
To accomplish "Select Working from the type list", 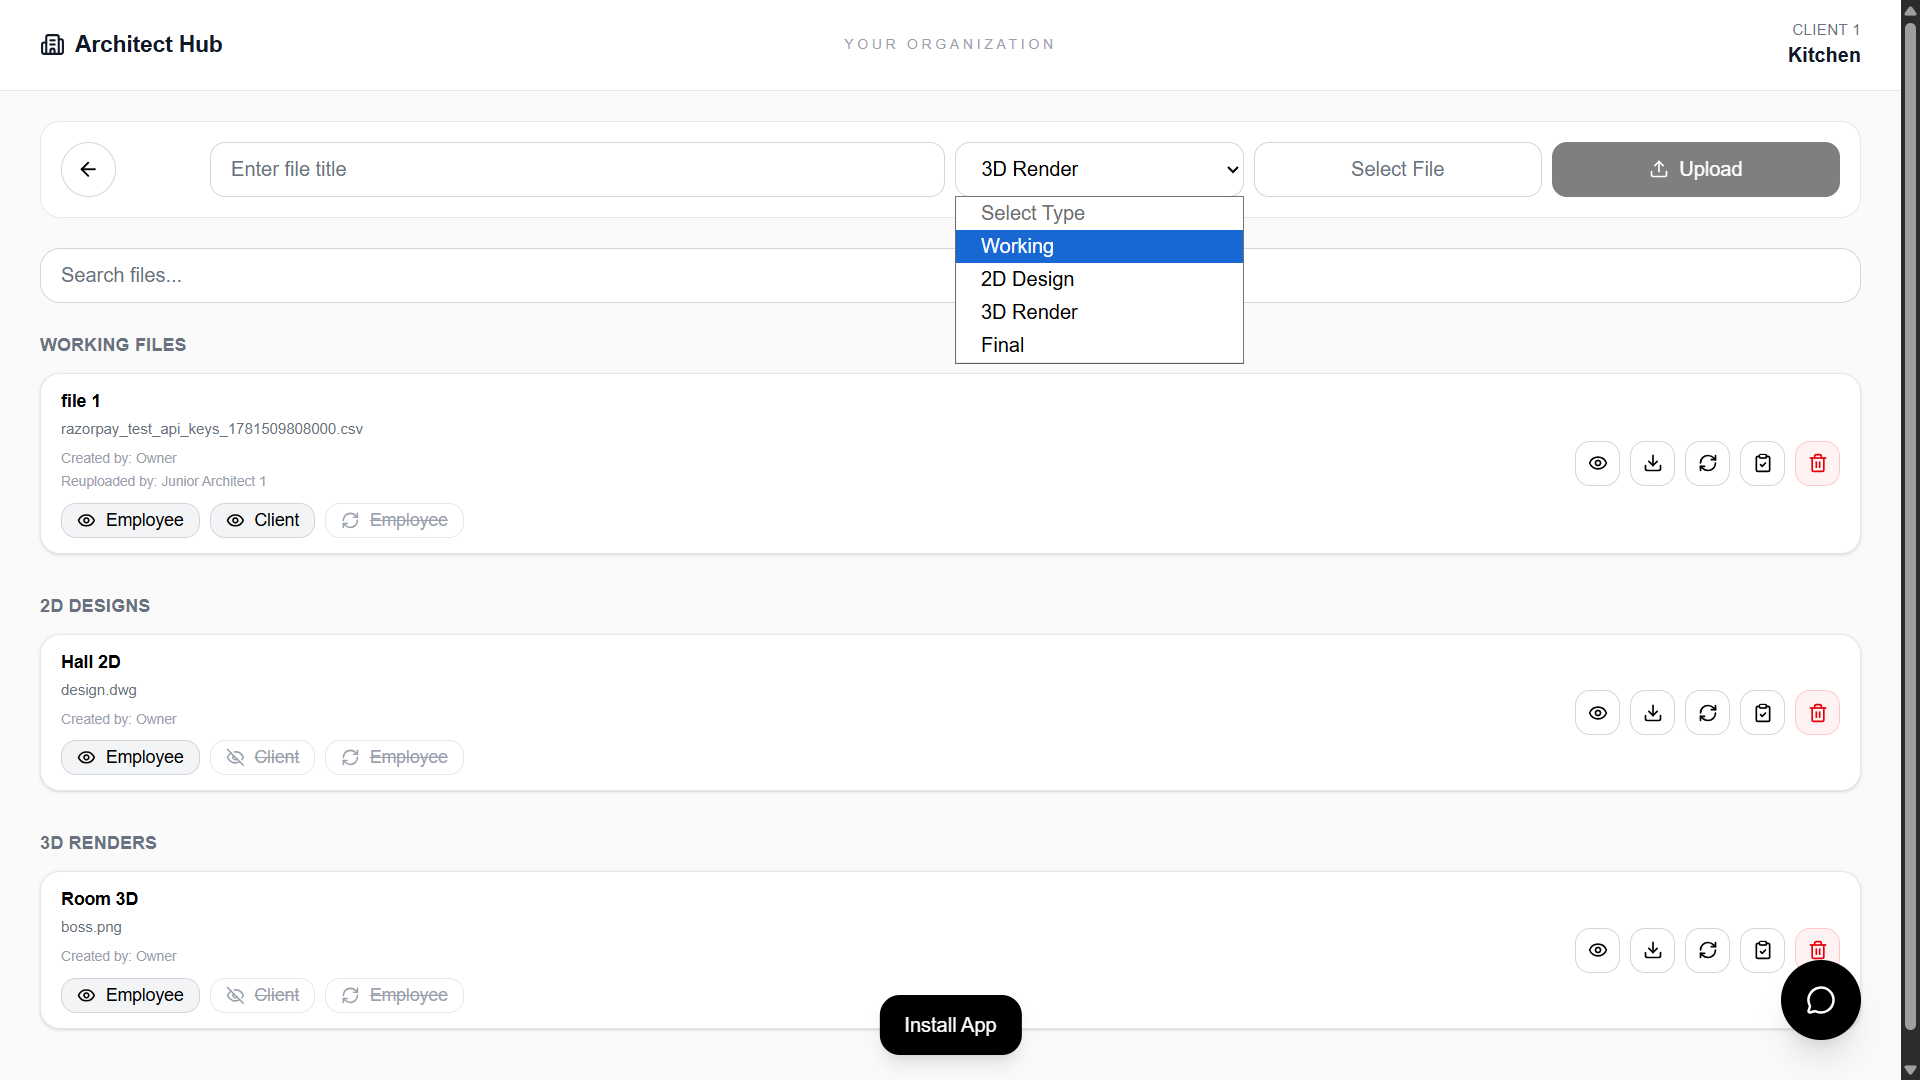I will 1099,246.
